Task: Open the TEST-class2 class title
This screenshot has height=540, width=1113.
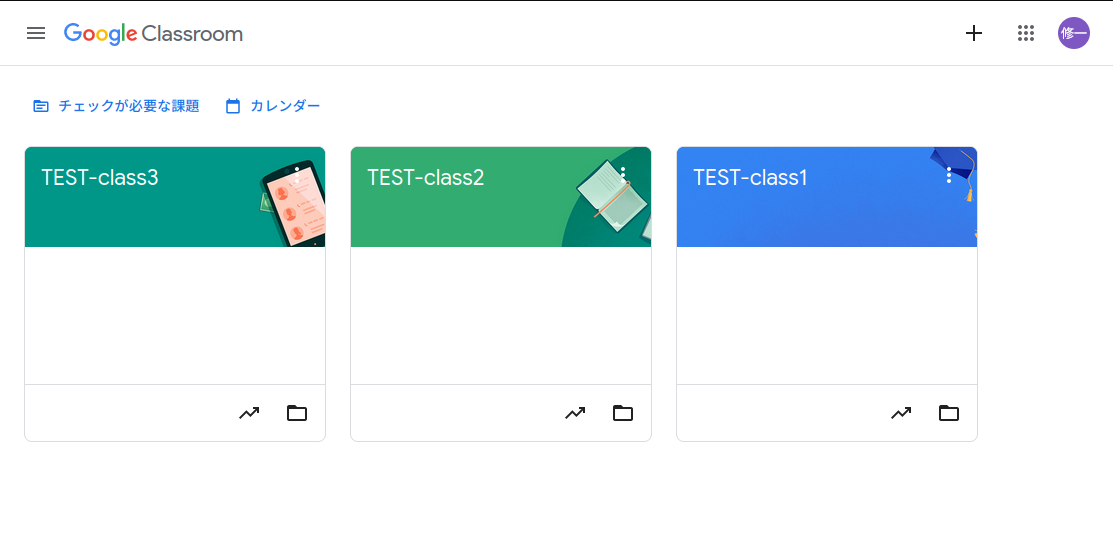Action: (x=426, y=178)
